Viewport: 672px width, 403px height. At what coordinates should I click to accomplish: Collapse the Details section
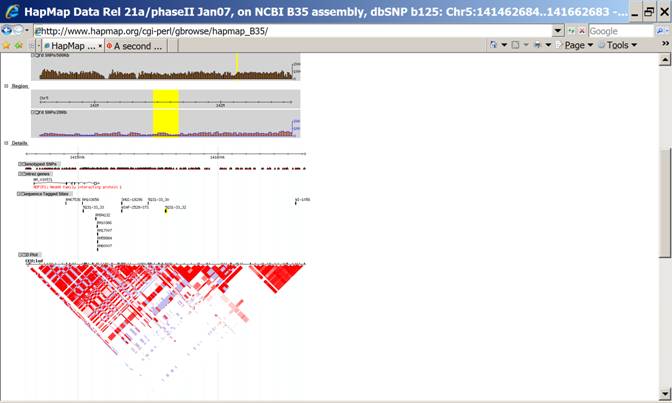tap(6, 143)
